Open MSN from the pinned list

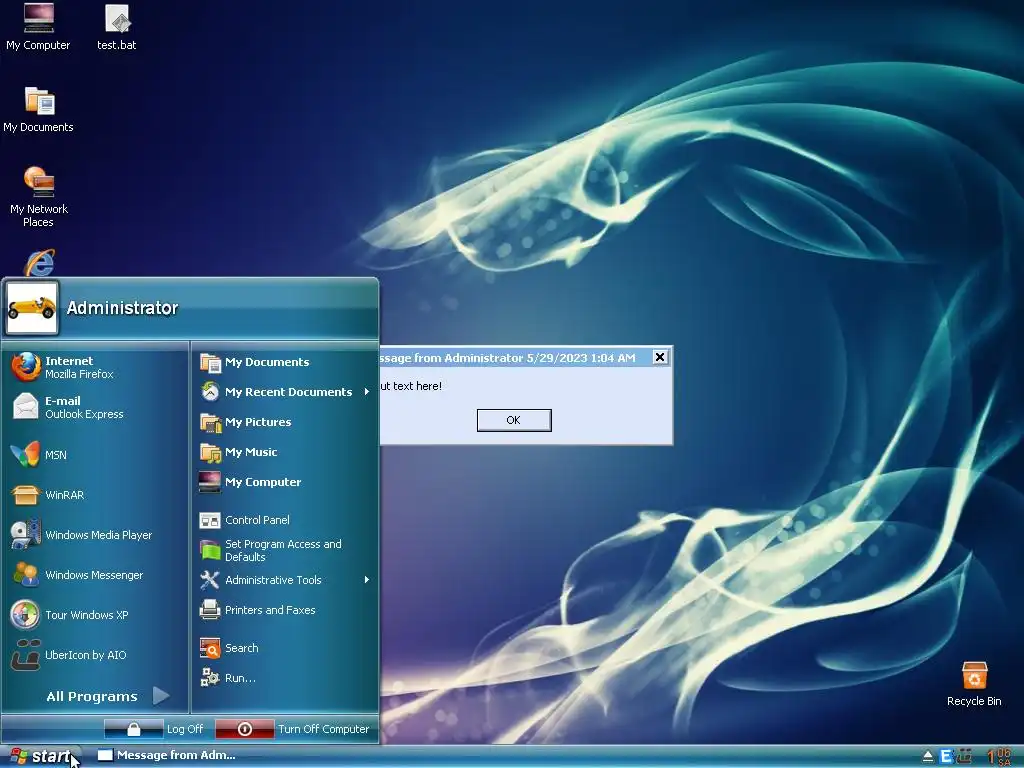point(96,455)
